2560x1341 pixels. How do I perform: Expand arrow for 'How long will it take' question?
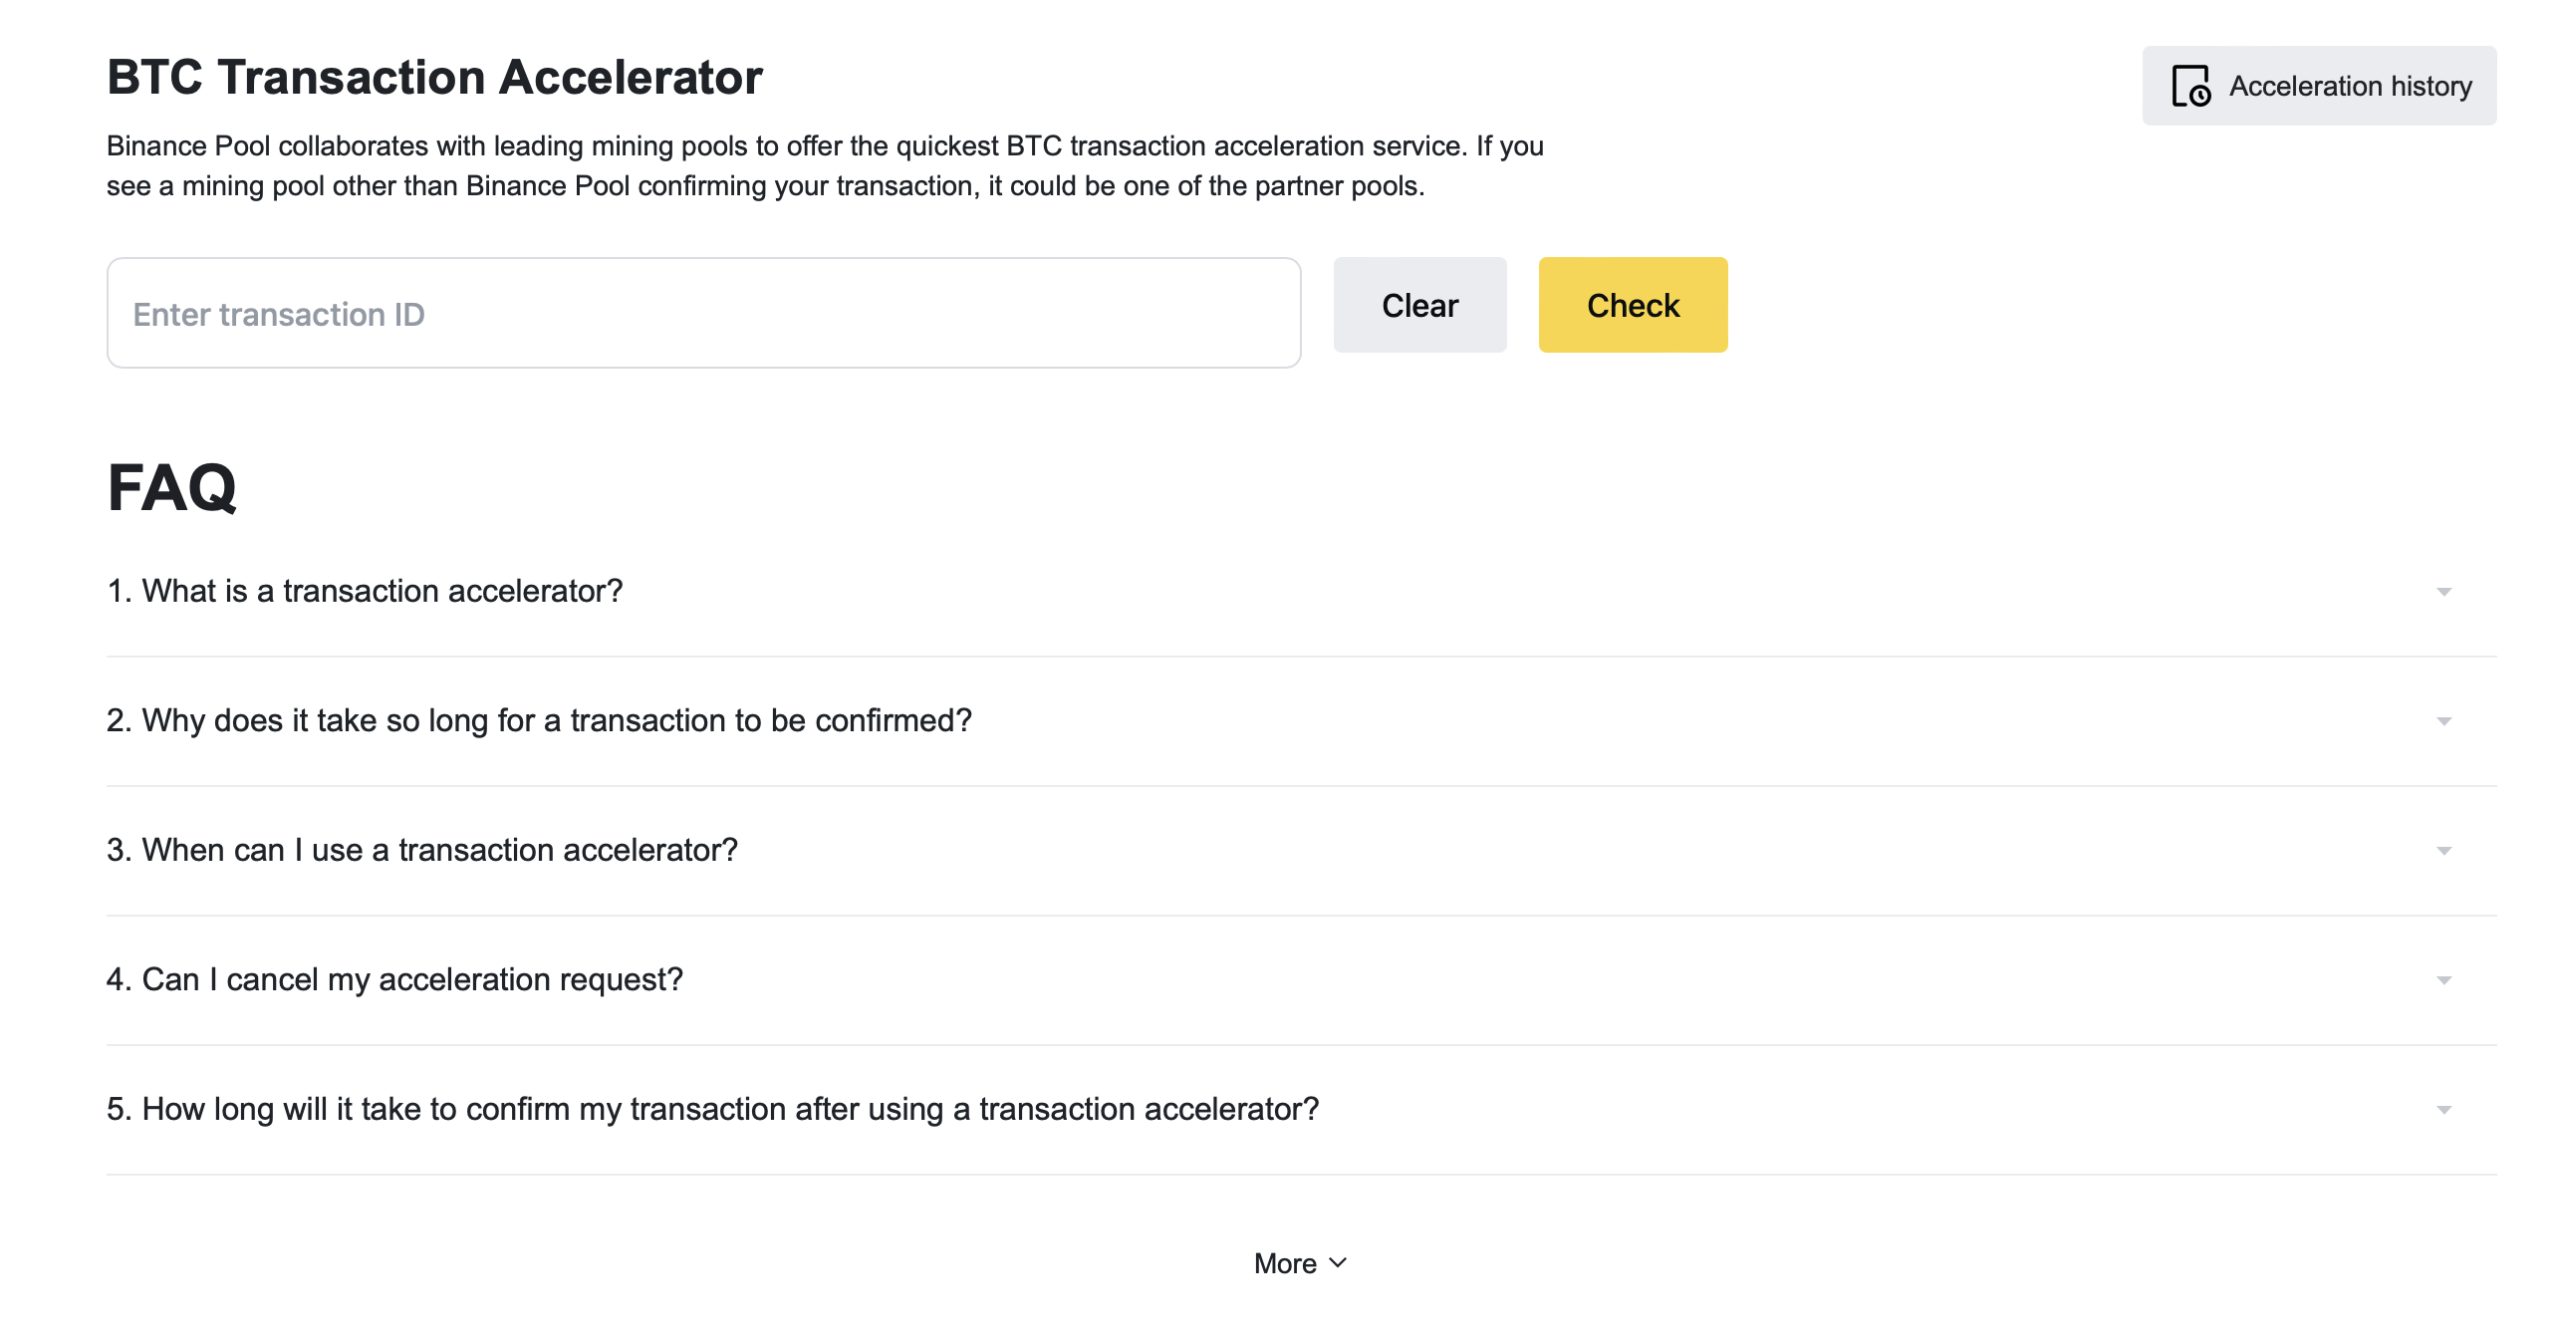coord(2442,1109)
